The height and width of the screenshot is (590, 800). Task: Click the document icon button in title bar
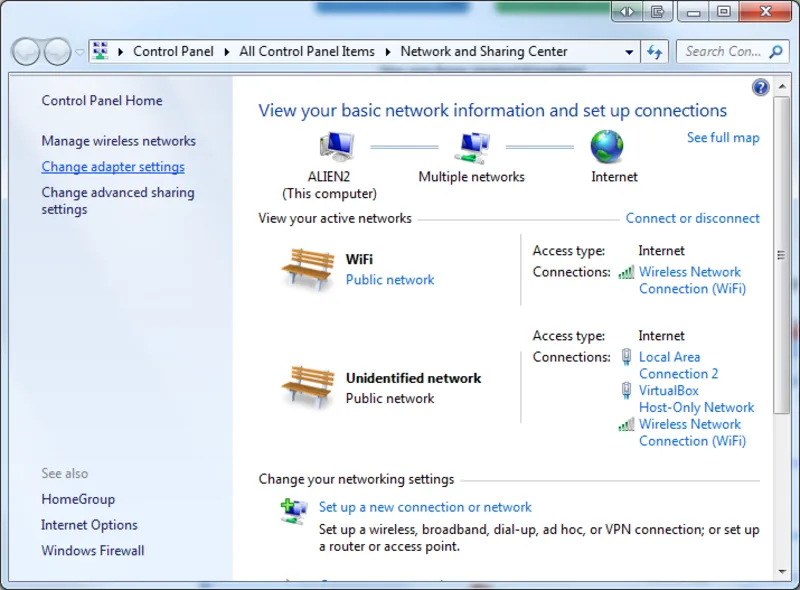(x=658, y=12)
